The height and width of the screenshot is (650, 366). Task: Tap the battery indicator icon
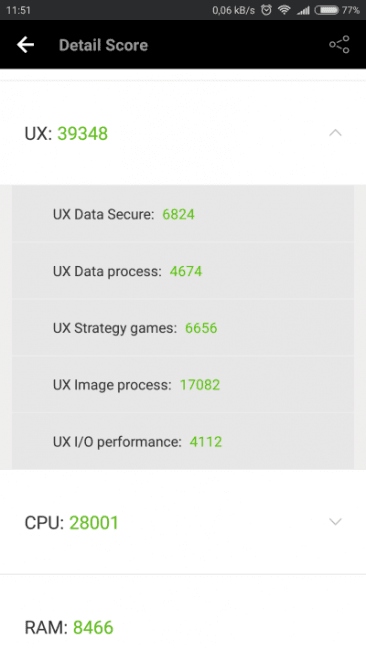[327, 10]
